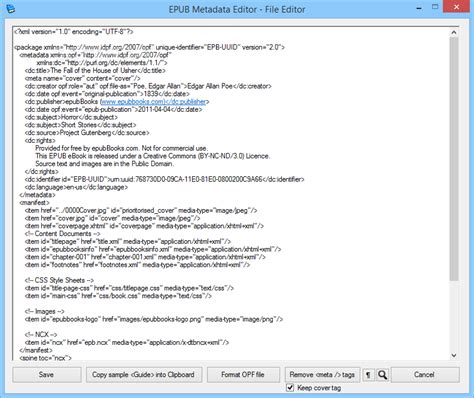This screenshot has width=474, height=398.
Task: Click Format OPF file button
Action: click(x=243, y=375)
